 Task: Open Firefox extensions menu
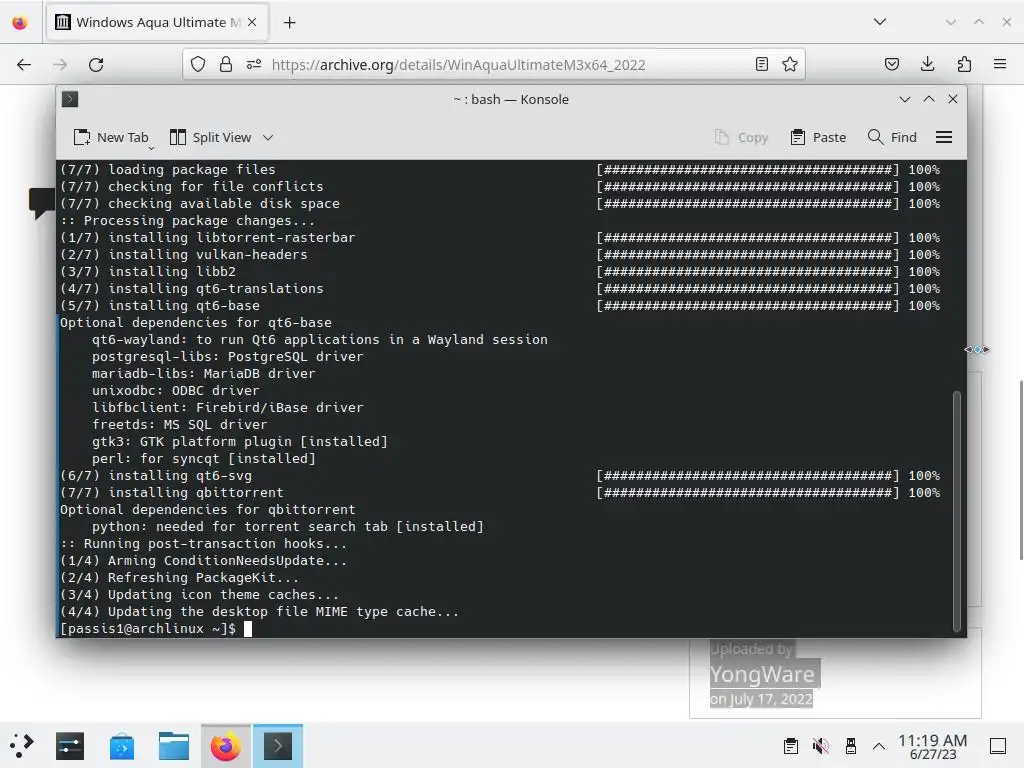tap(964, 64)
